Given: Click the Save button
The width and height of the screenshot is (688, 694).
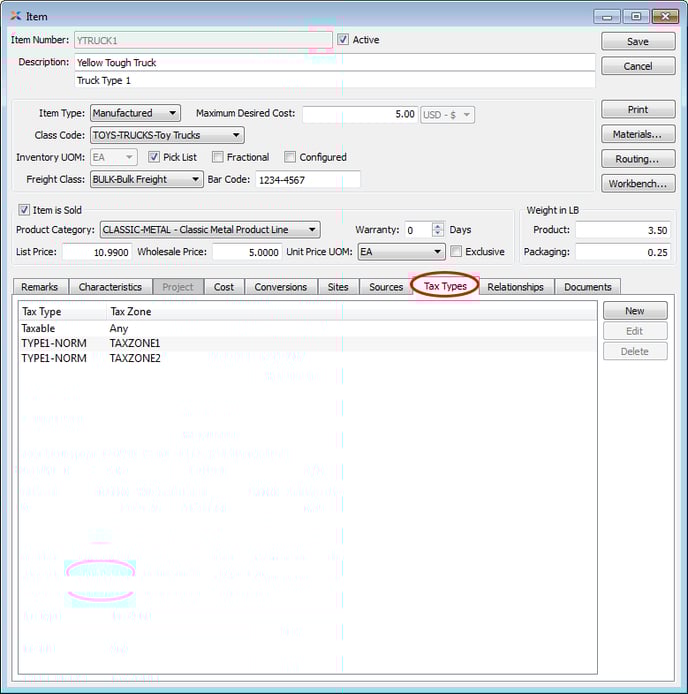Looking at the screenshot, I should click(x=637, y=41).
